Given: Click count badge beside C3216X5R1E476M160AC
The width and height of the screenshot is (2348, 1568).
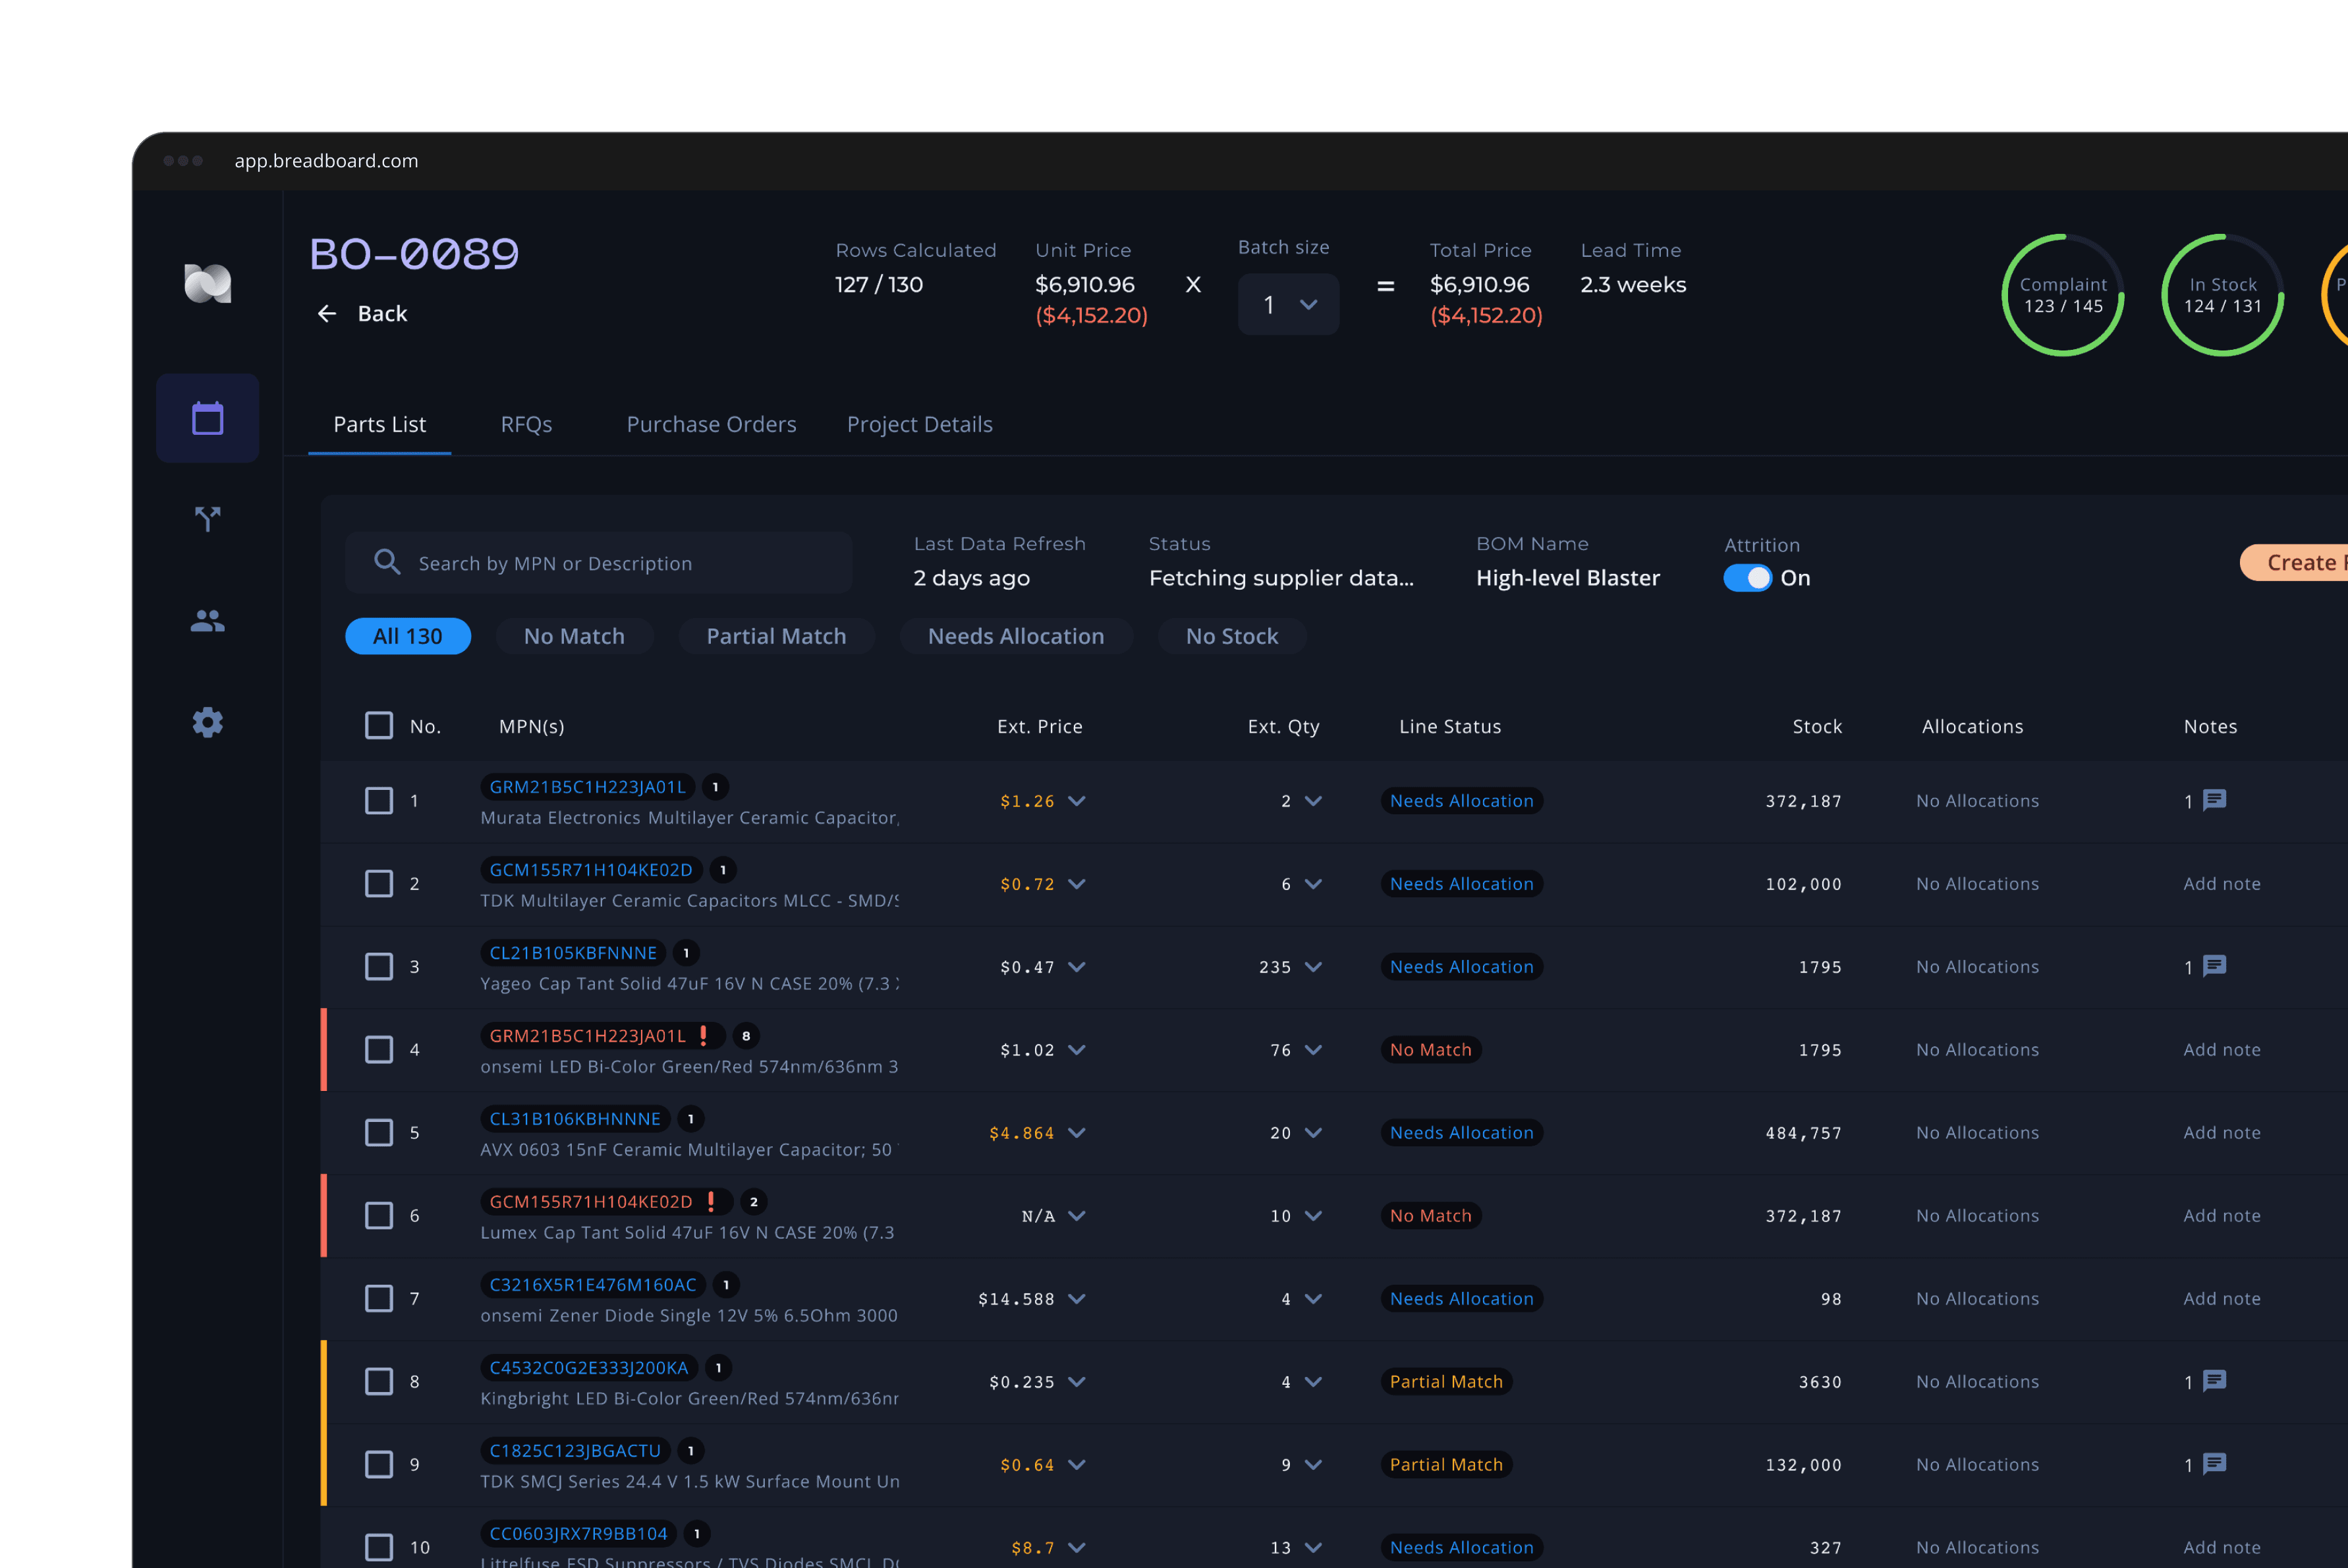Looking at the screenshot, I should (726, 1285).
